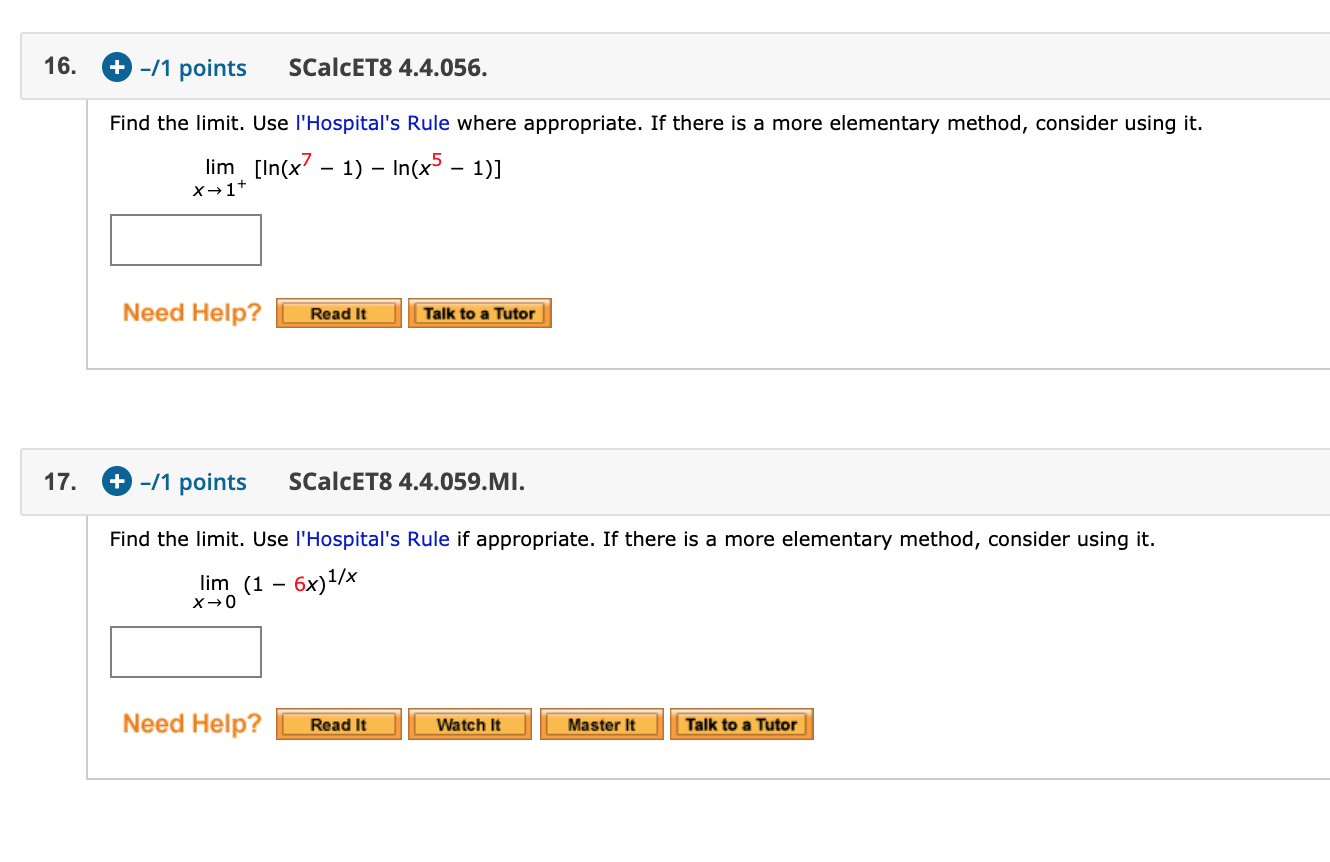The height and width of the screenshot is (862, 1330).
Task: Click Talk to a Tutor under question 16
Action: (x=479, y=312)
